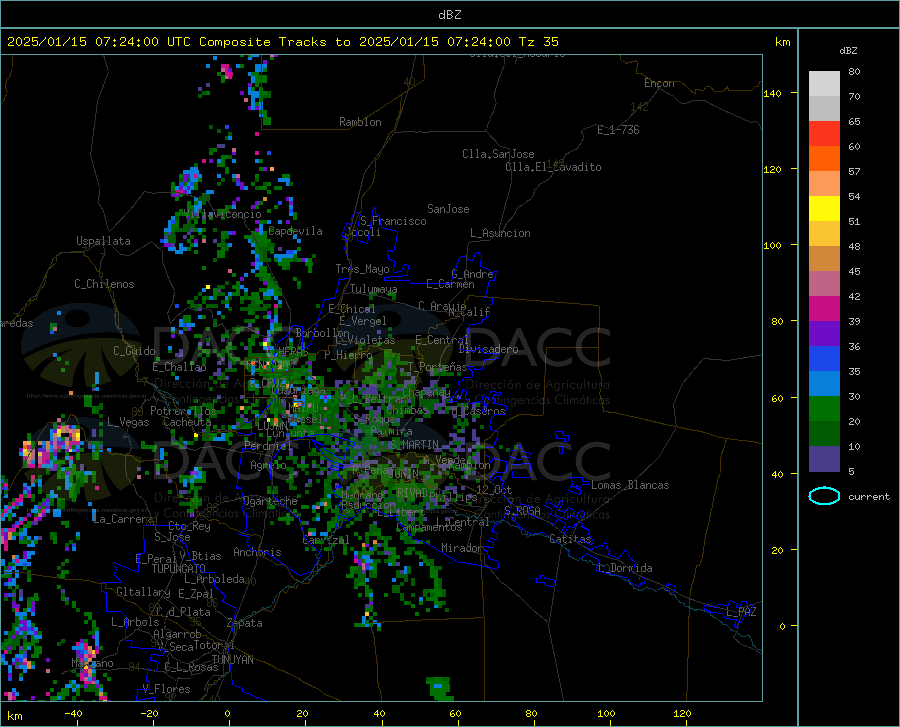Viewport: 900px width, 727px height.
Task: Click the 120 km mark on horizontal axis
Action: tap(682, 713)
